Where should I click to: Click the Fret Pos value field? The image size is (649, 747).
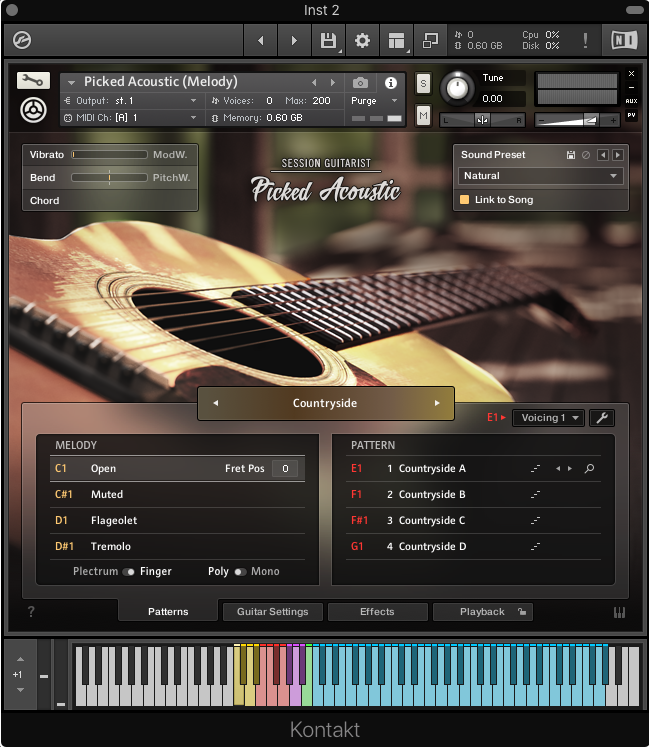click(285, 468)
